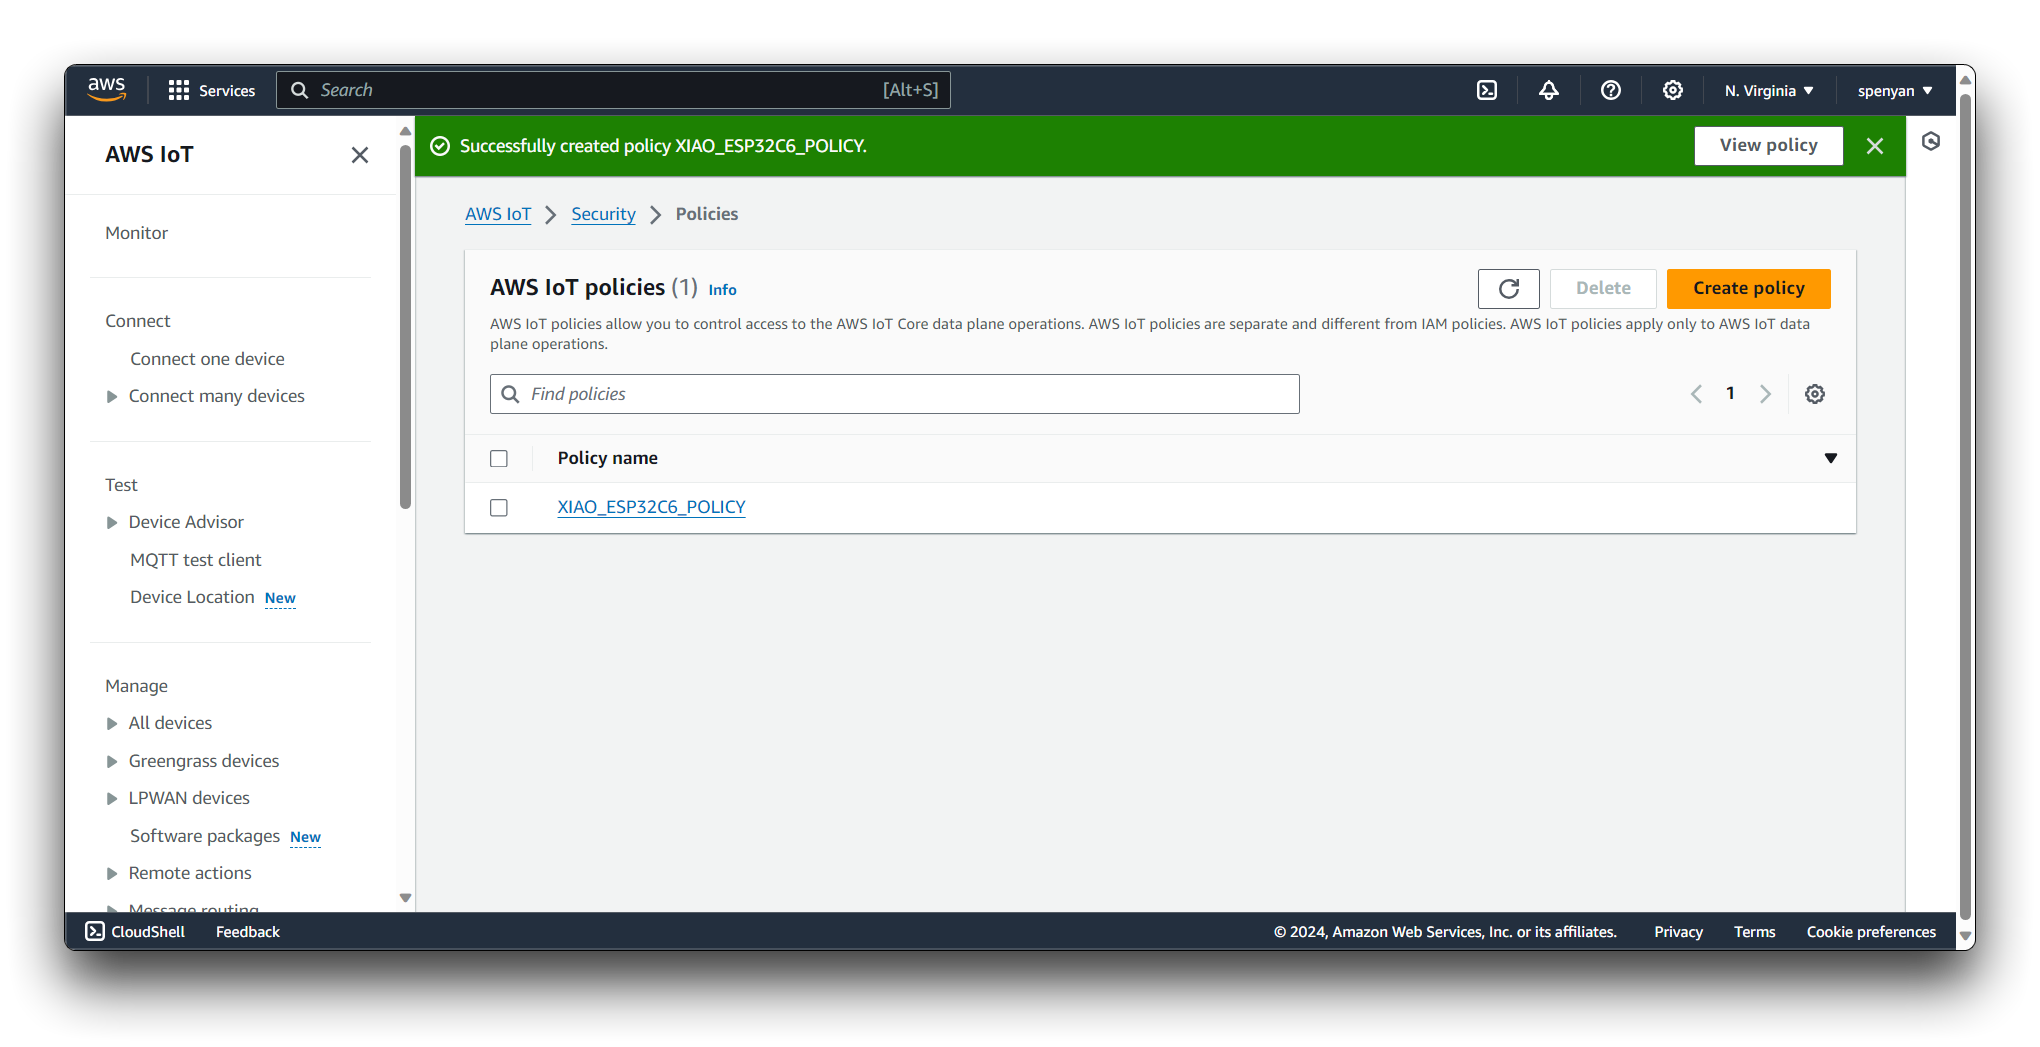Screen dimensions: 2040x1047
Task: Click the Create policy button
Action: click(1748, 289)
